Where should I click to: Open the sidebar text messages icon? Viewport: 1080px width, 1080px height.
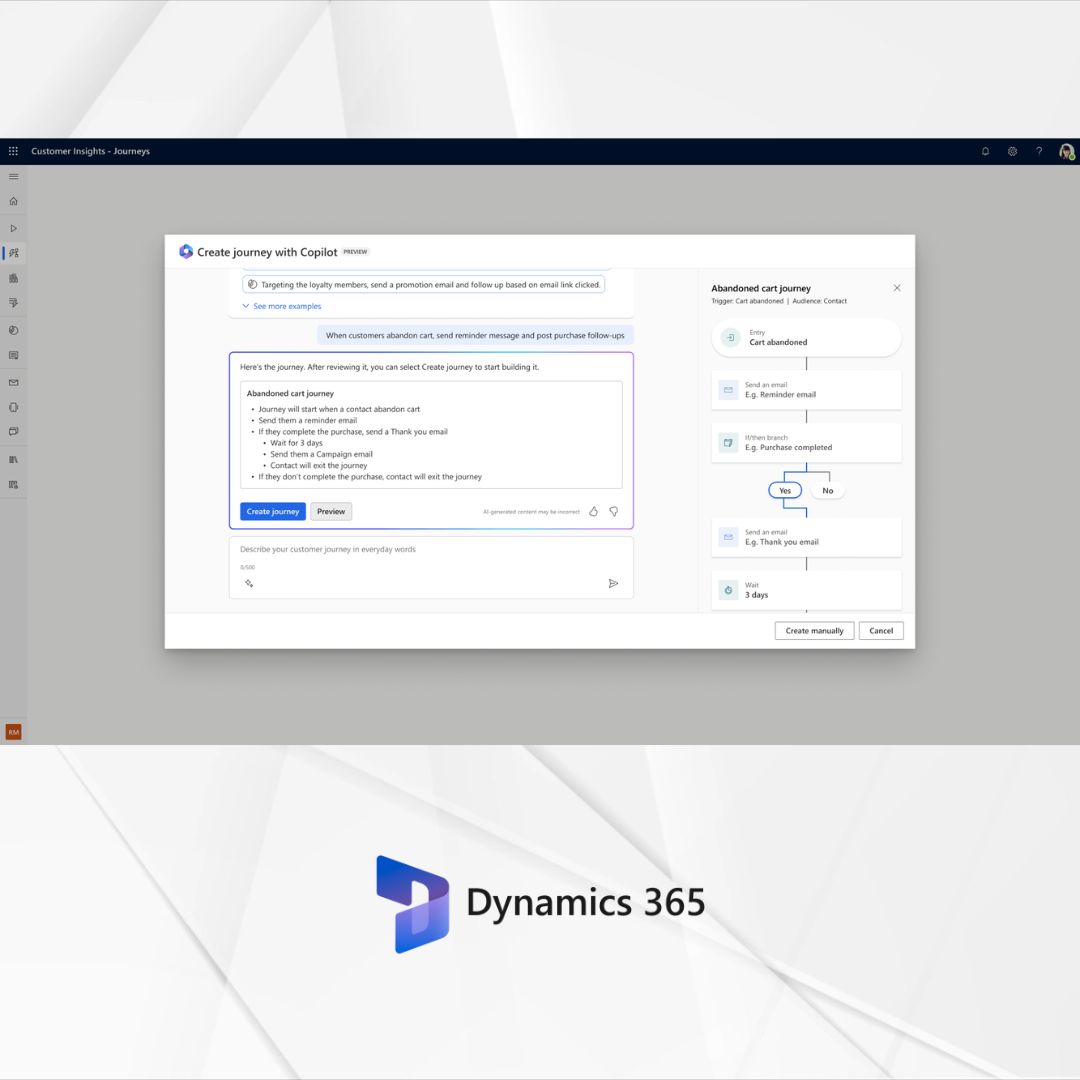coord(13,431)
